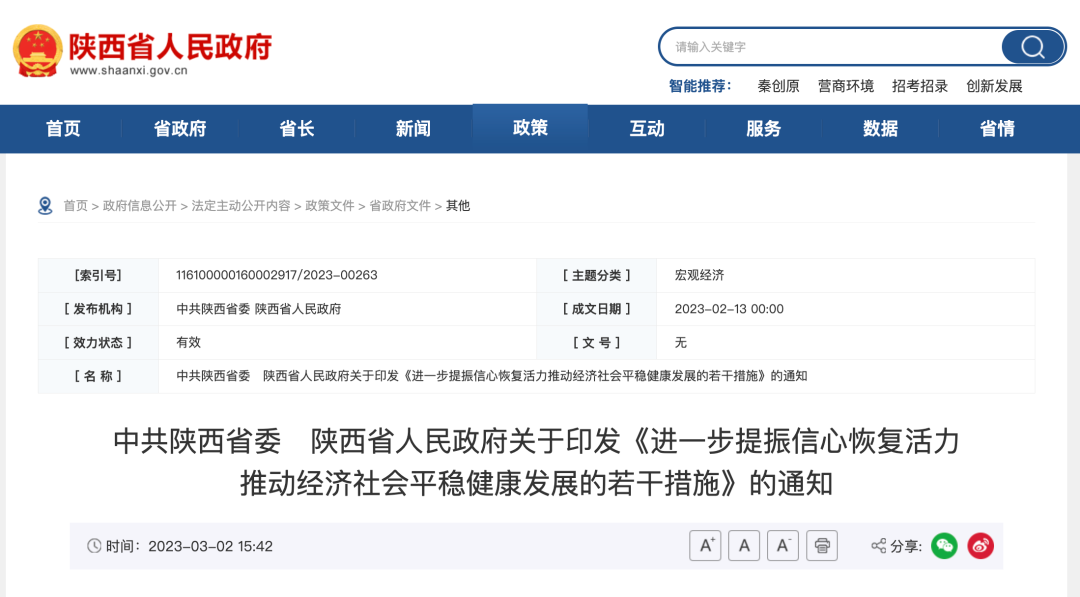Go to 首页 in the breadcrumb
Screen dimensions: 1080x597
[76, 206]
